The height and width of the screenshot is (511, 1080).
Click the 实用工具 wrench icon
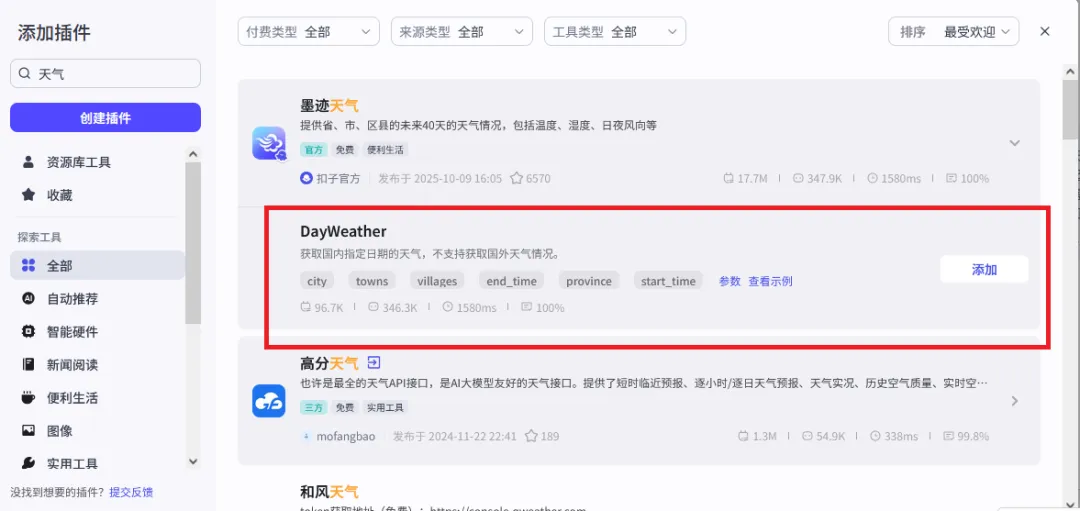point(28,463)
